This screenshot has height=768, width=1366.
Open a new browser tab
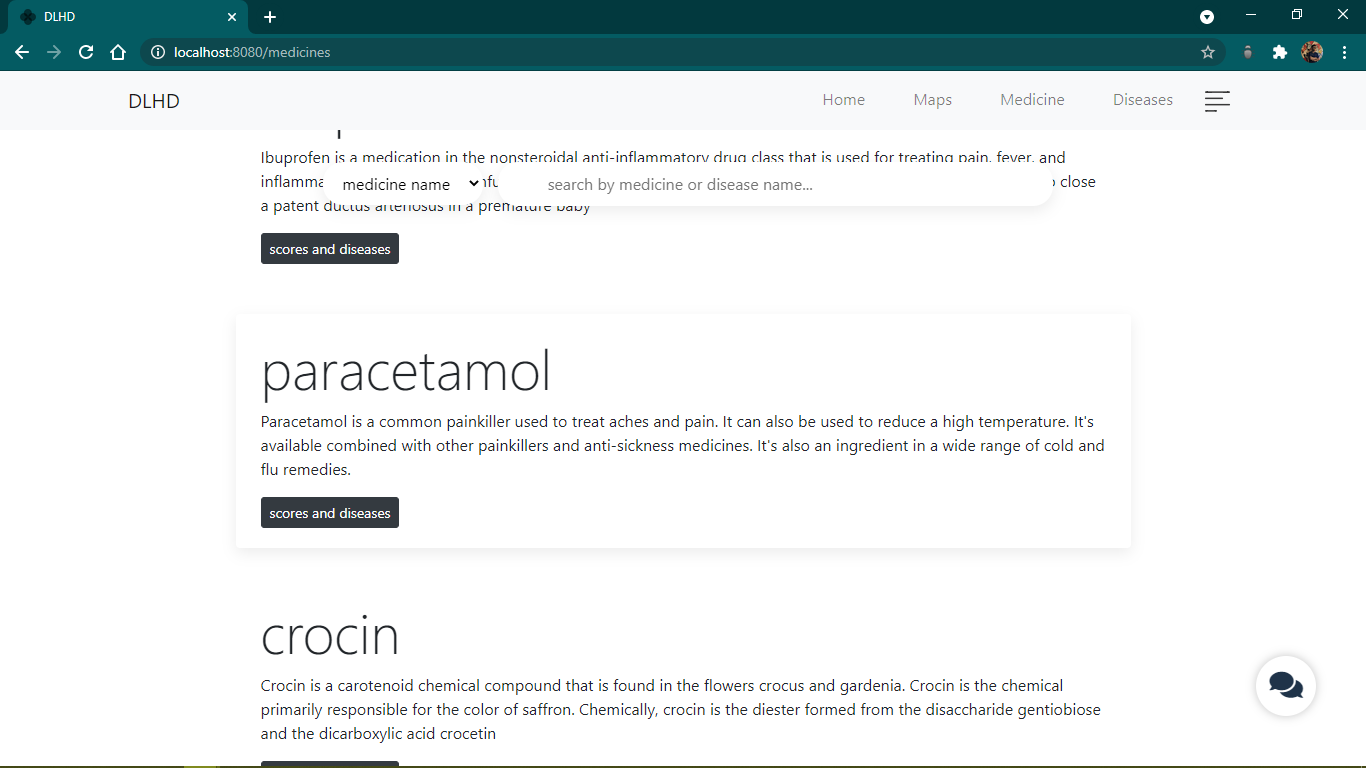[x=270, y=17]
